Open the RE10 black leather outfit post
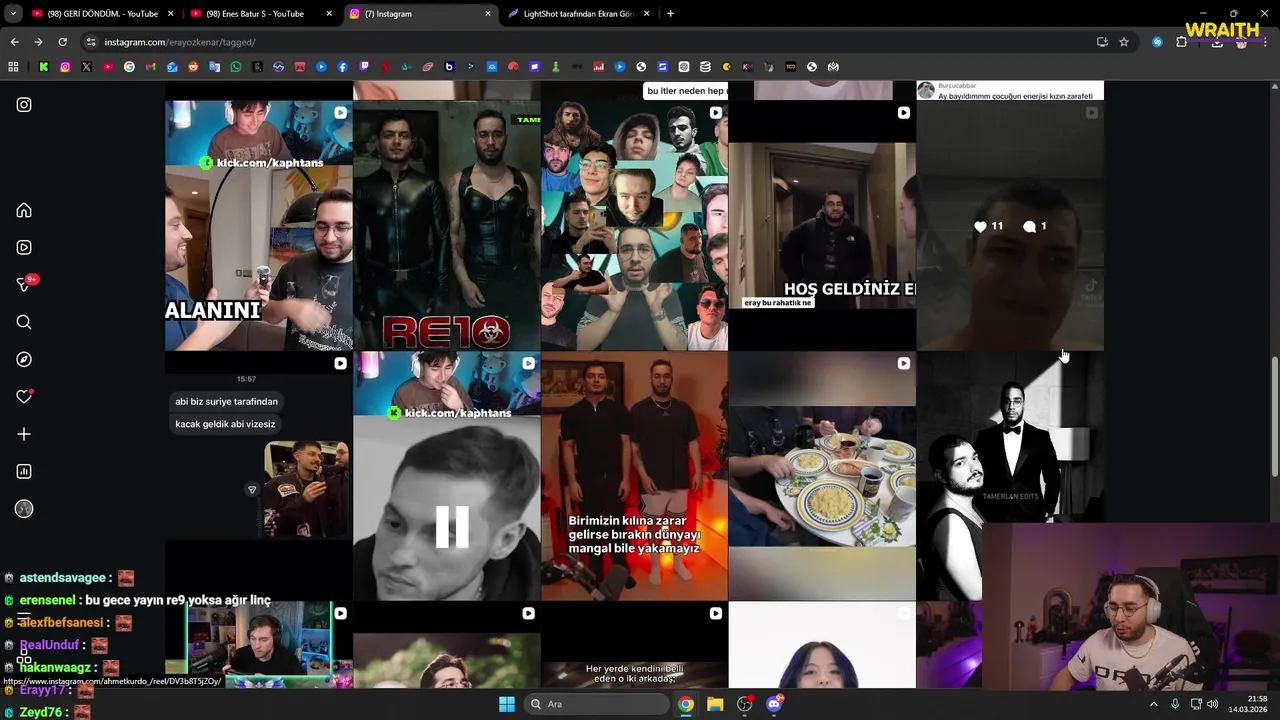The height and width of the screenshot is (720, 1280). click(446, 225)
